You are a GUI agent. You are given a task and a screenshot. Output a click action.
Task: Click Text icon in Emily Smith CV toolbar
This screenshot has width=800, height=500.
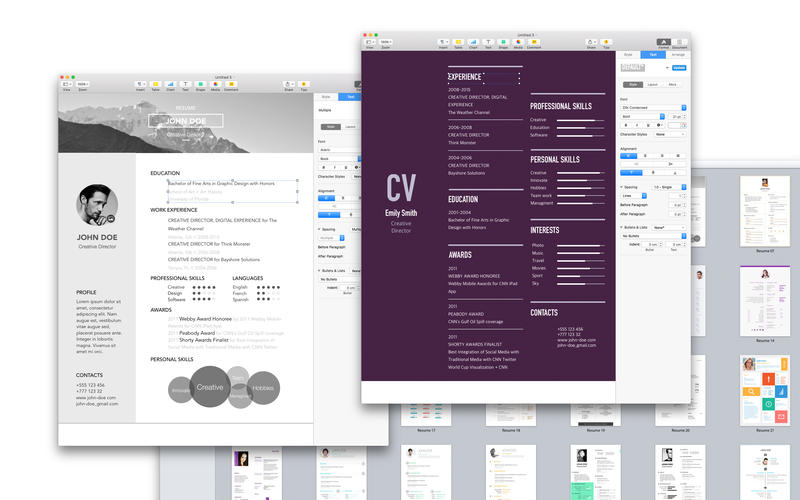(488, 42)
